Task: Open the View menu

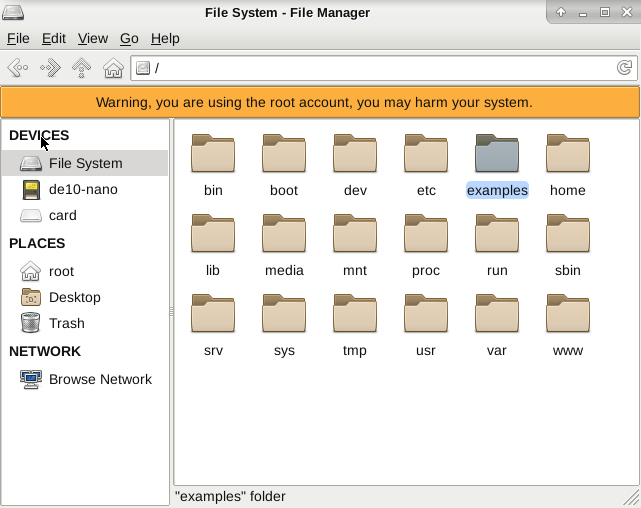Action: tap(93, 38)
